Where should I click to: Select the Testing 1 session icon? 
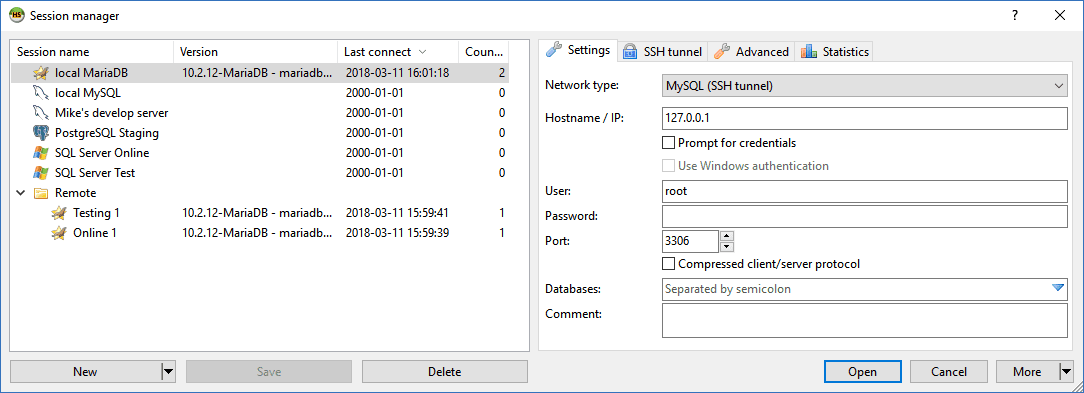coord(58,213)
